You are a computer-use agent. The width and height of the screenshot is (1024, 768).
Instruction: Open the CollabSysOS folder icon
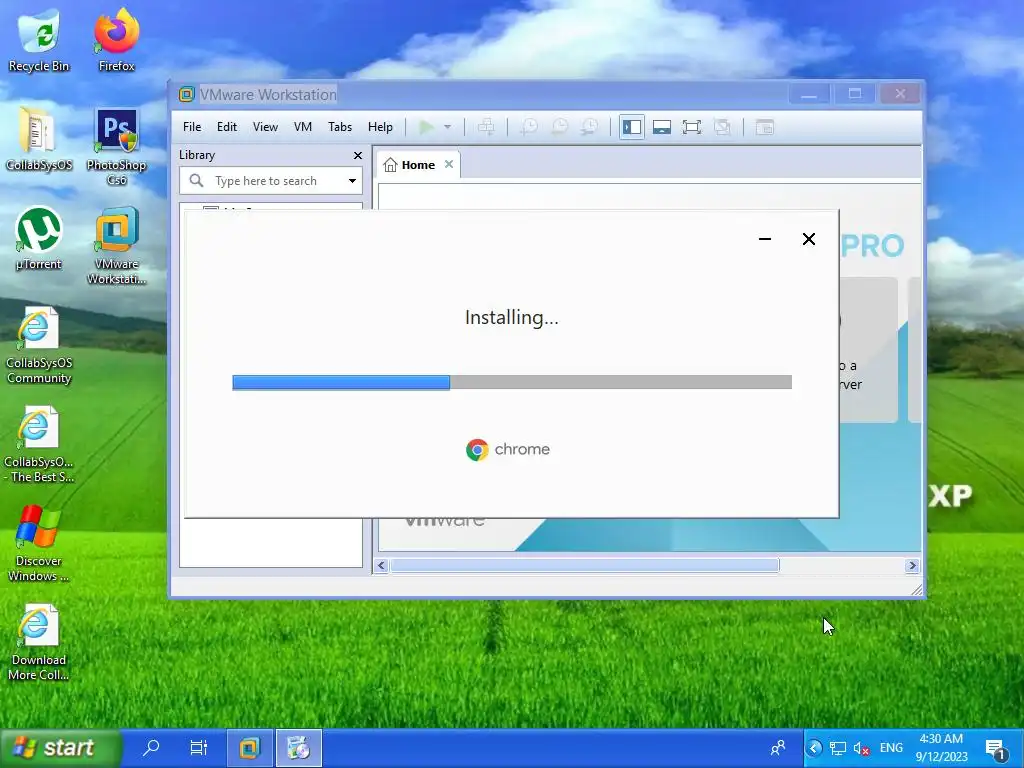pos(39,138)
